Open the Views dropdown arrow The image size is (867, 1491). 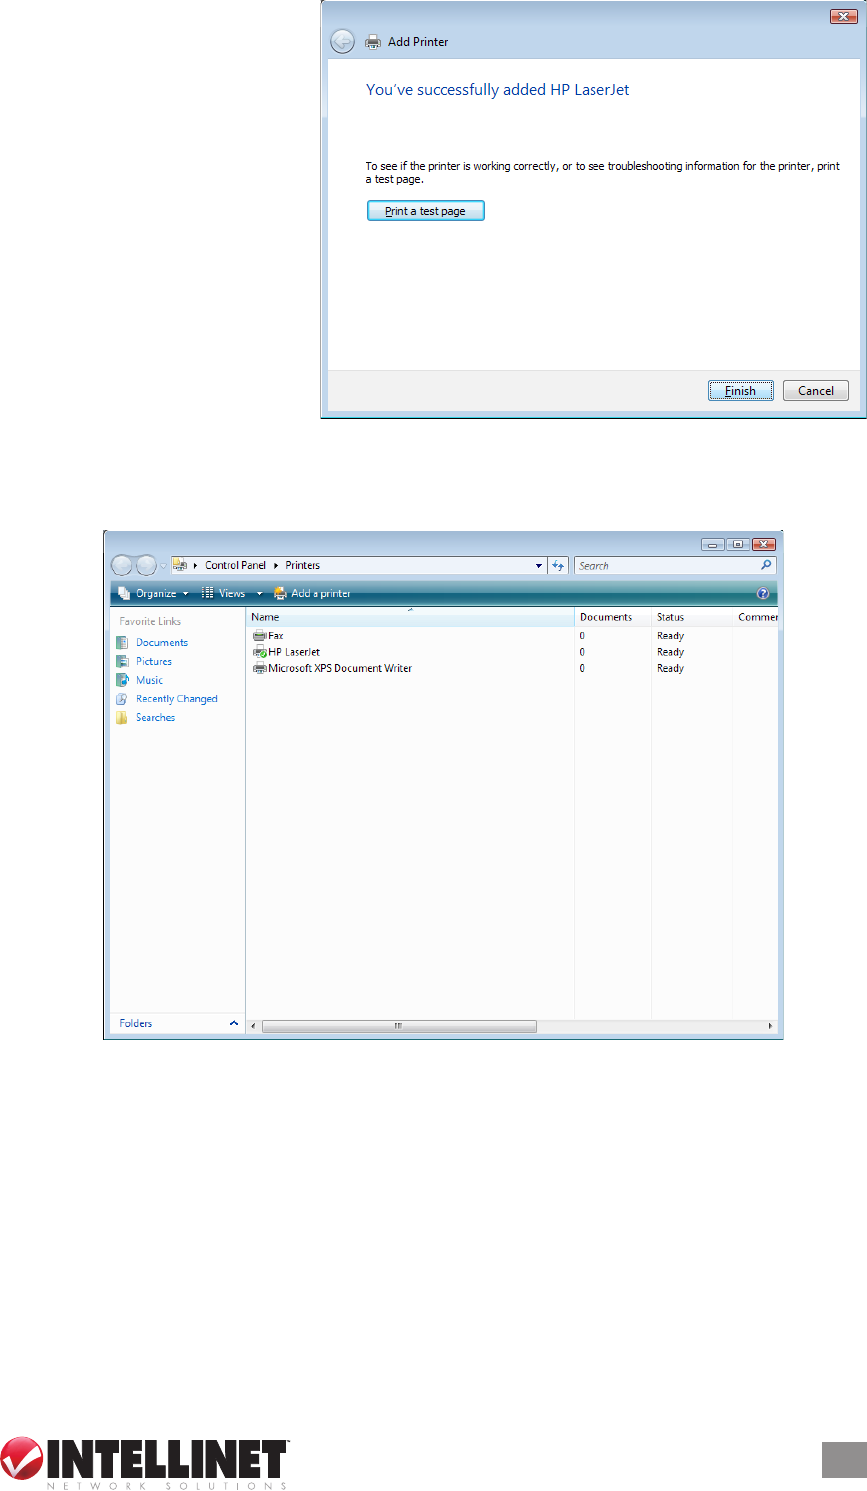[259, 594]
